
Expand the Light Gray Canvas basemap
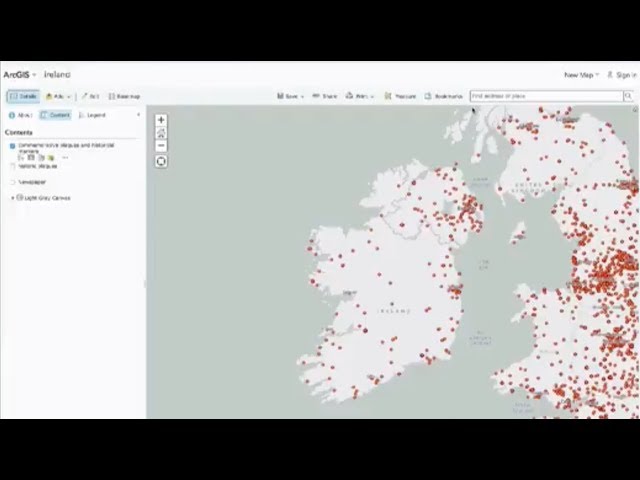pos(13,198)
